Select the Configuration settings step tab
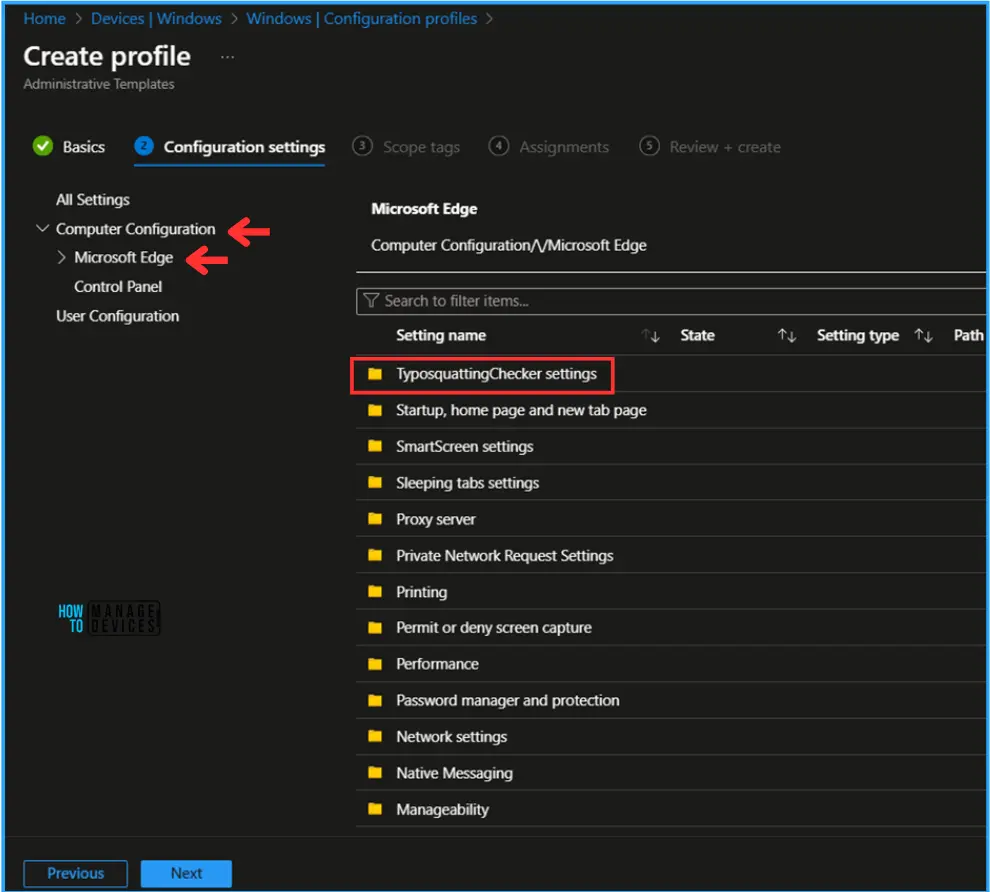 [x=230, y=147]
